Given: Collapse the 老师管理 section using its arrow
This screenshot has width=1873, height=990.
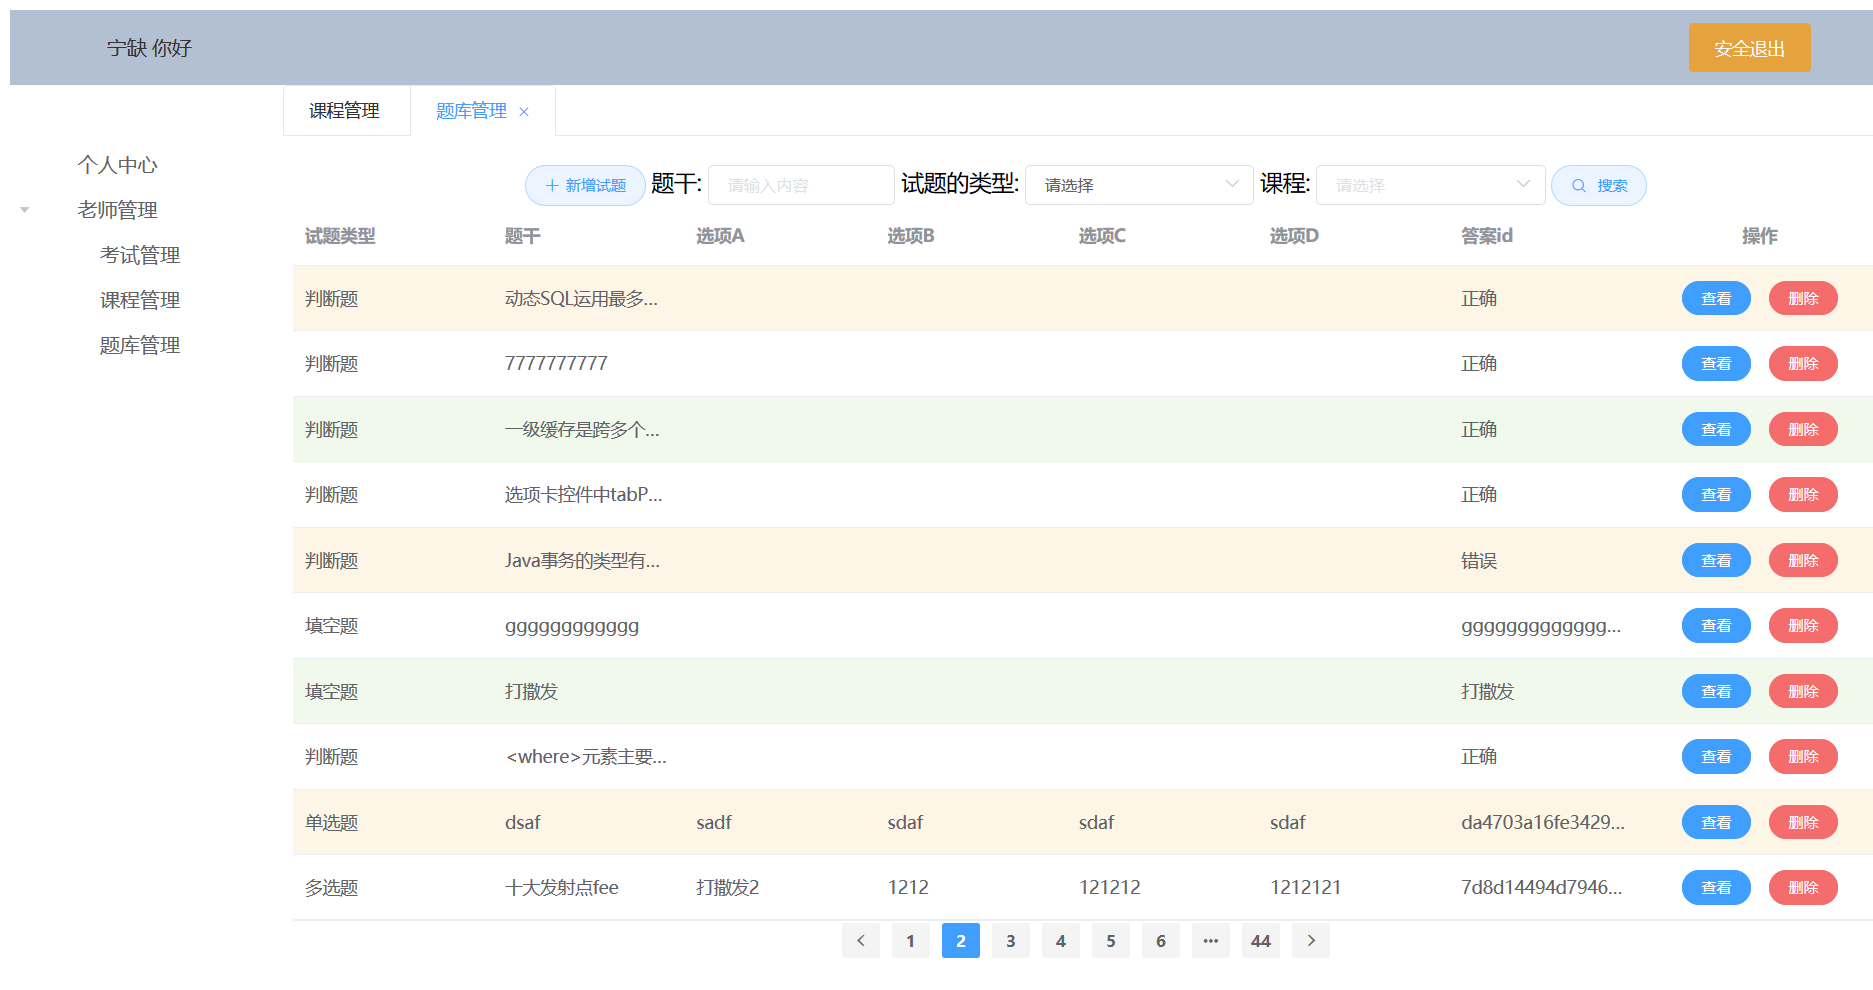Looking at the screenshot, I should click(x=24, y=210).
